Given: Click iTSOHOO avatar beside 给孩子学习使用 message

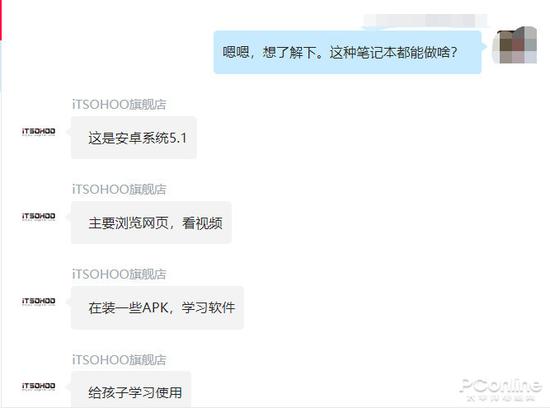Looking at the screenshot, I should pos(39,386).
